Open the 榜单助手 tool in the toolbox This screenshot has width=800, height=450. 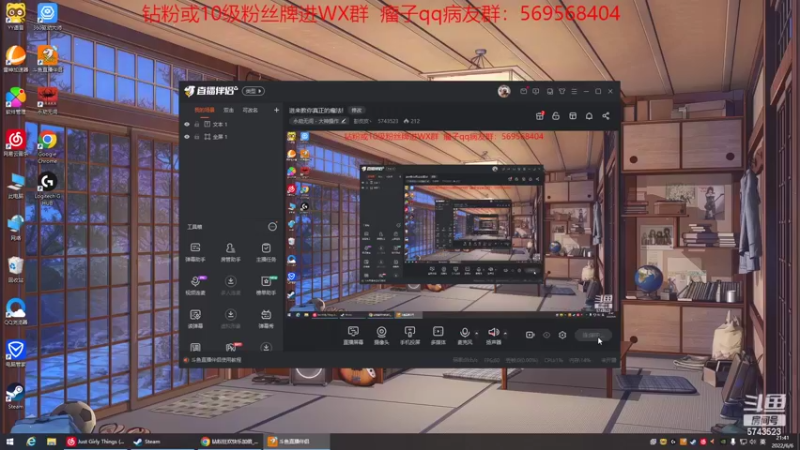[266, 285]
